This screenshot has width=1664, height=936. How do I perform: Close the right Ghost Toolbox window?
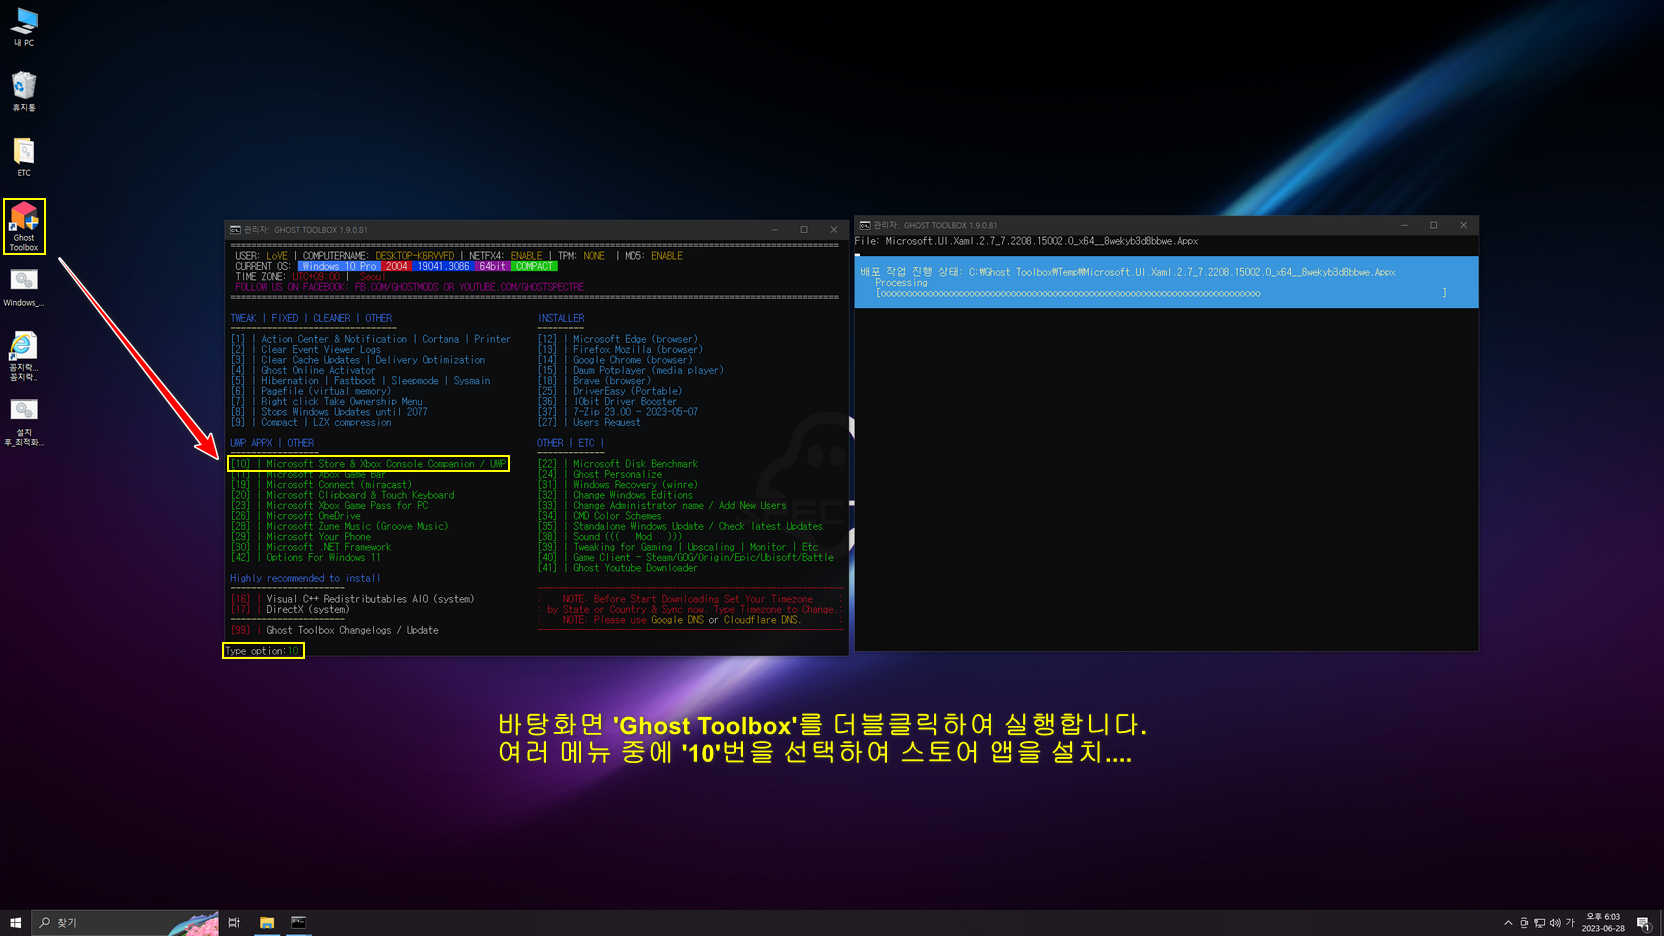pyautogui.click(x=1464, y=225)
